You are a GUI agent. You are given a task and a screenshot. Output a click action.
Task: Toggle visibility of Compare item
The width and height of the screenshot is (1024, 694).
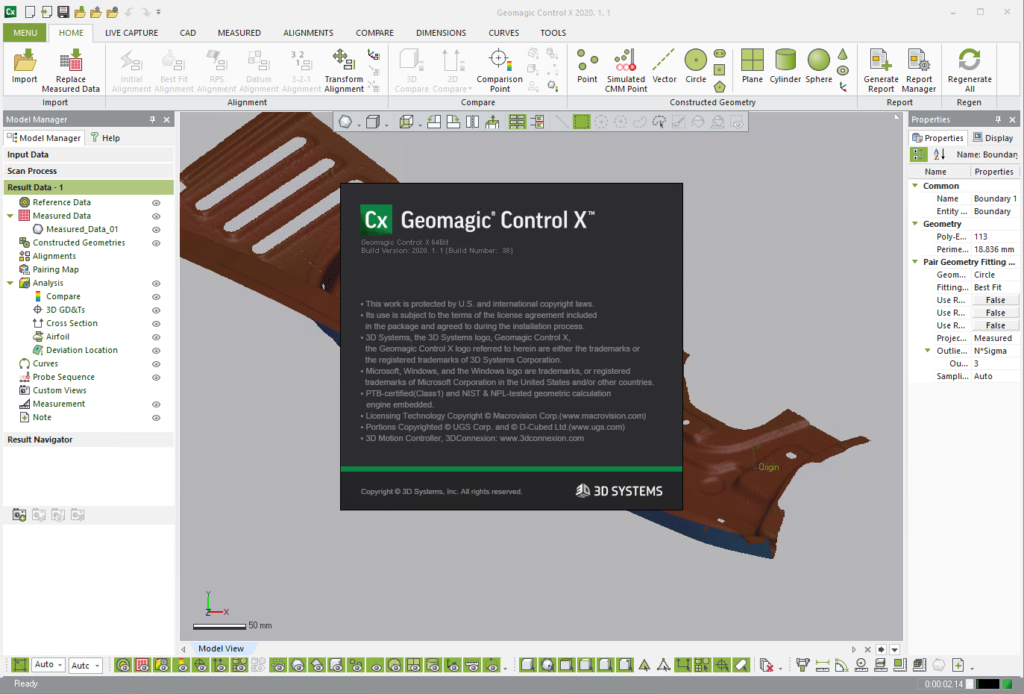tap(156, 297)
